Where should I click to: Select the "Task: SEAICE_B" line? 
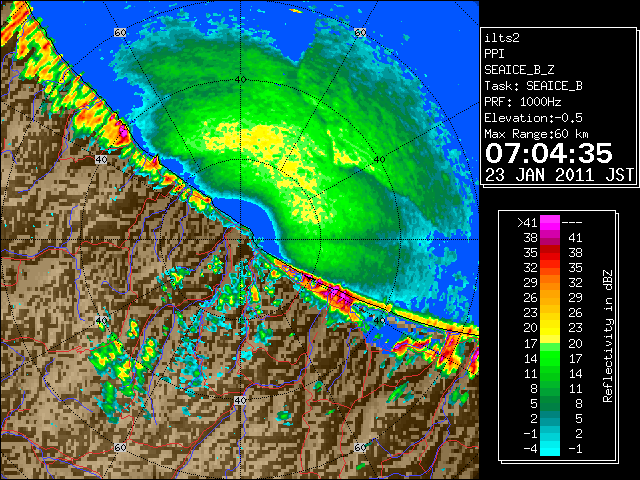coord(533,86)
